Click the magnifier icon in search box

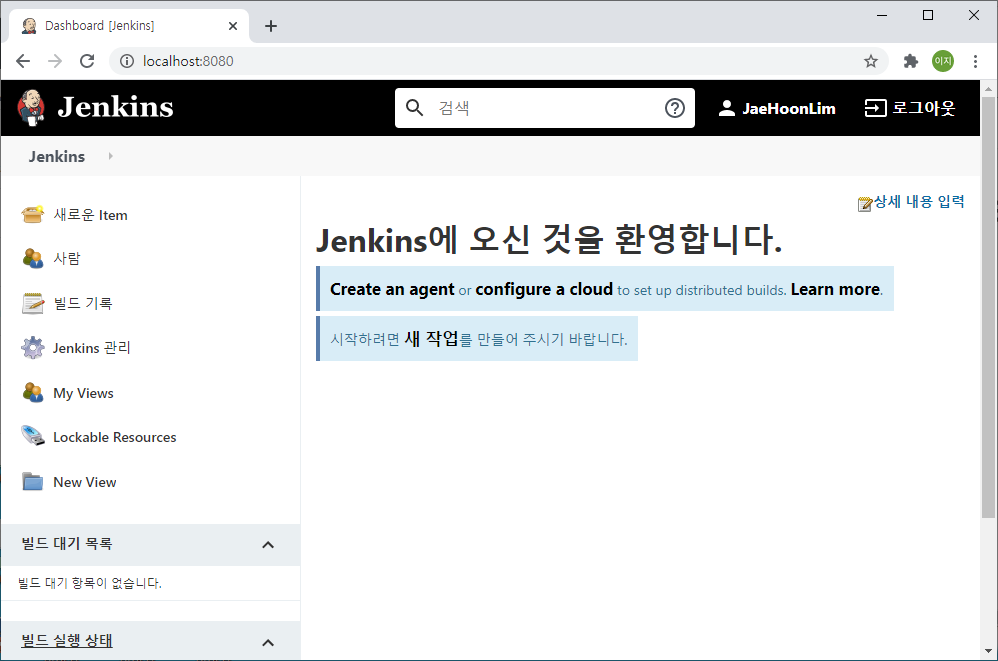pos(414,108)
